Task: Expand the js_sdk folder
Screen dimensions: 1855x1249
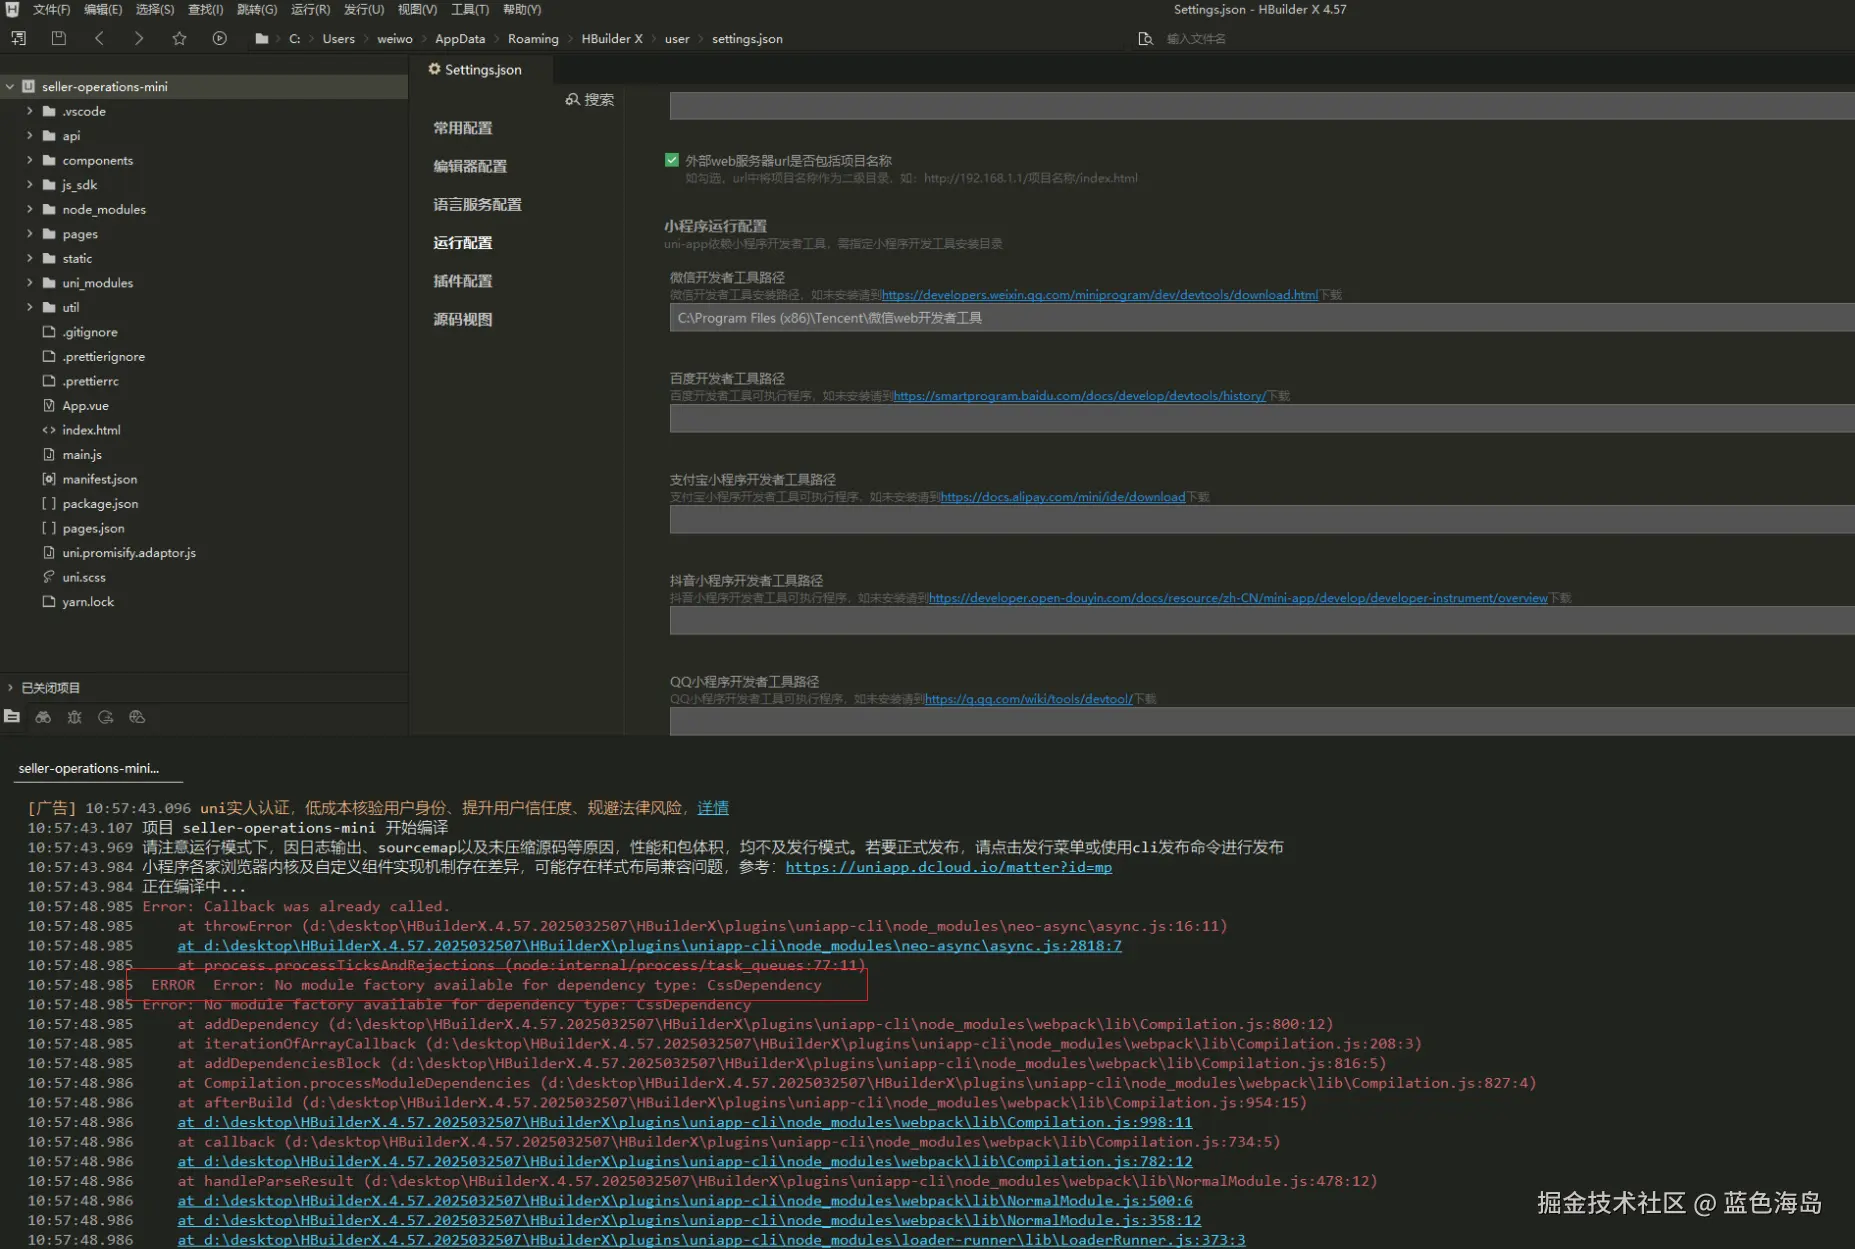Action: point(29,184)
